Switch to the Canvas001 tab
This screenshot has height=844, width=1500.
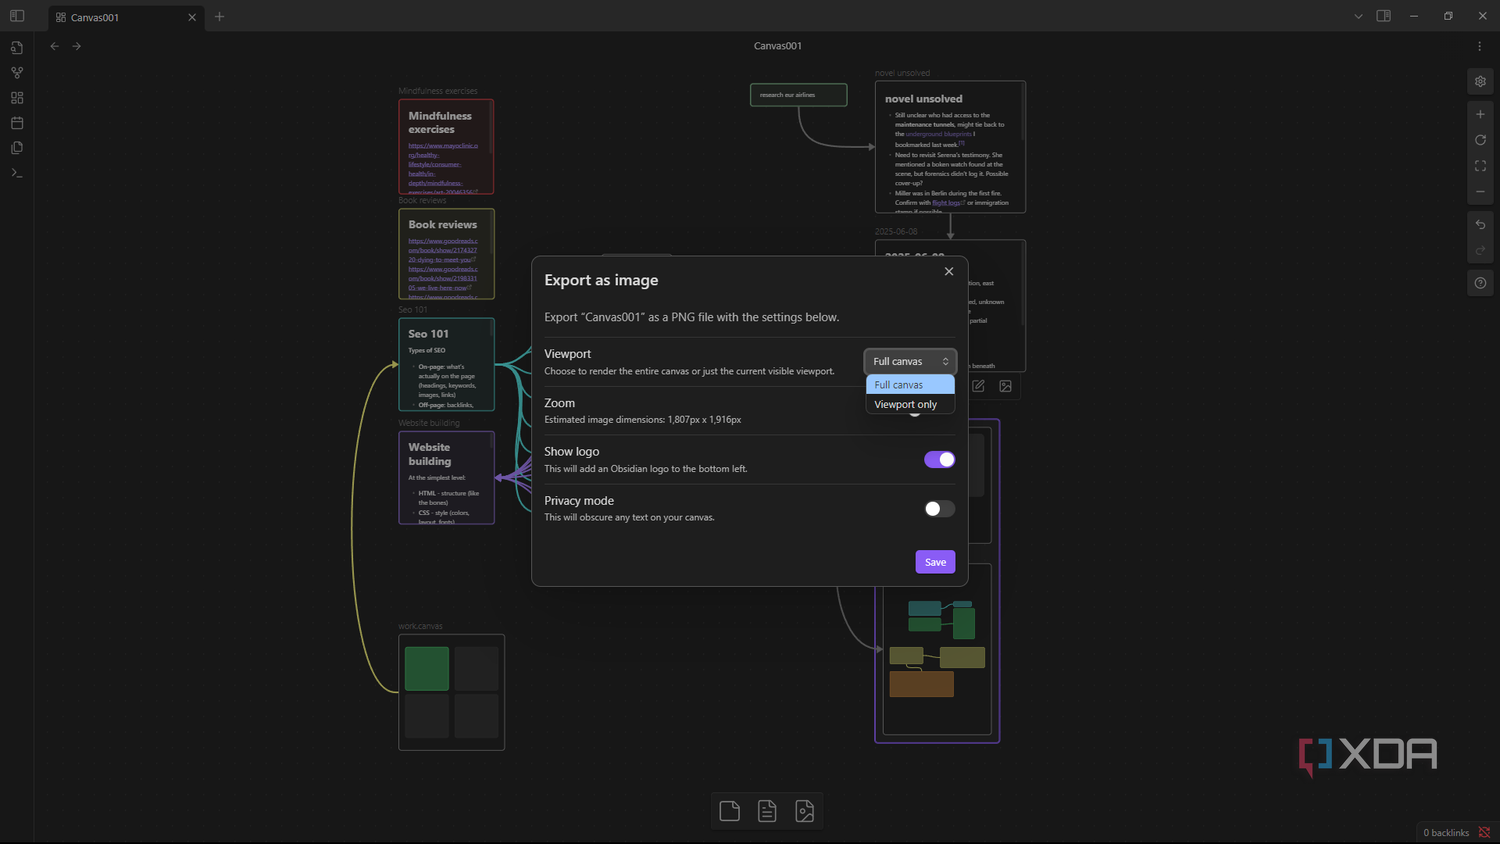click(124, 17)
